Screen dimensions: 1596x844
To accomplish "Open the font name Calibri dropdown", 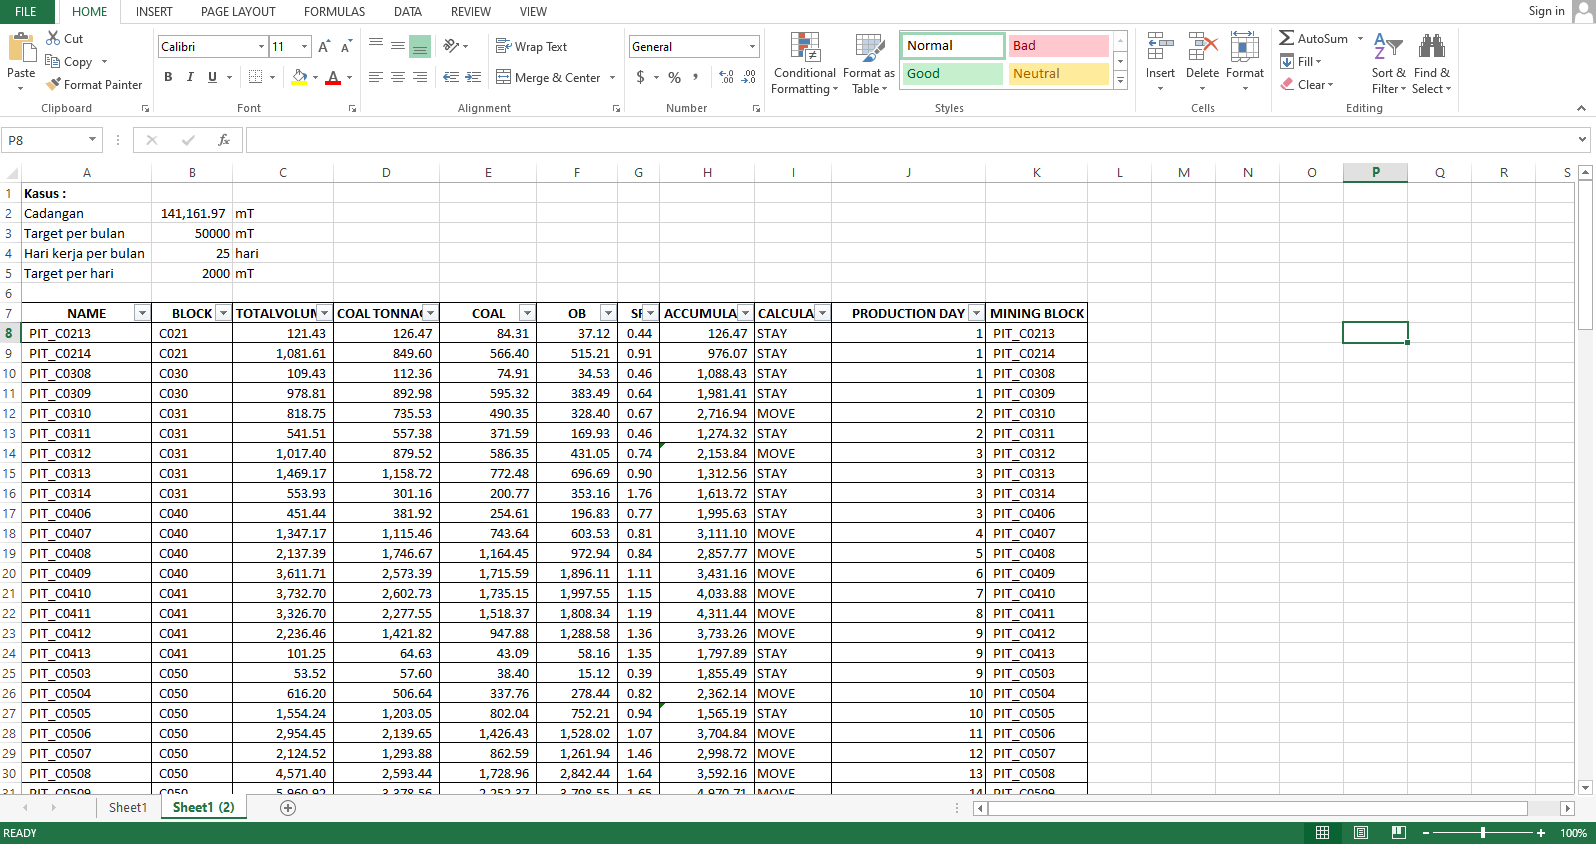I will coord(261,47).
